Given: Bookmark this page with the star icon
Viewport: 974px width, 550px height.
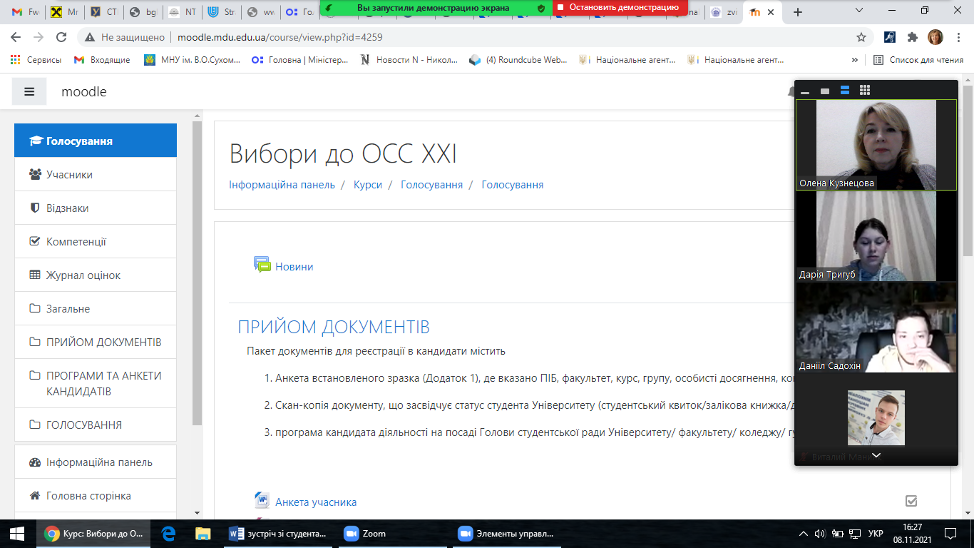Looking at the screenshot, I should click(861, 37).
